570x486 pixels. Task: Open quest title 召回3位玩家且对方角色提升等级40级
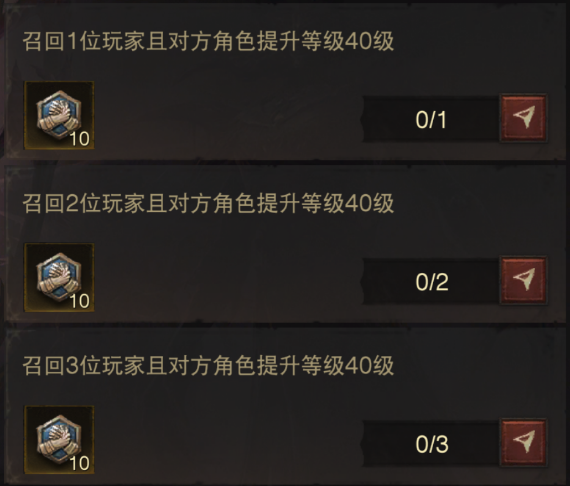click(208, 365)
